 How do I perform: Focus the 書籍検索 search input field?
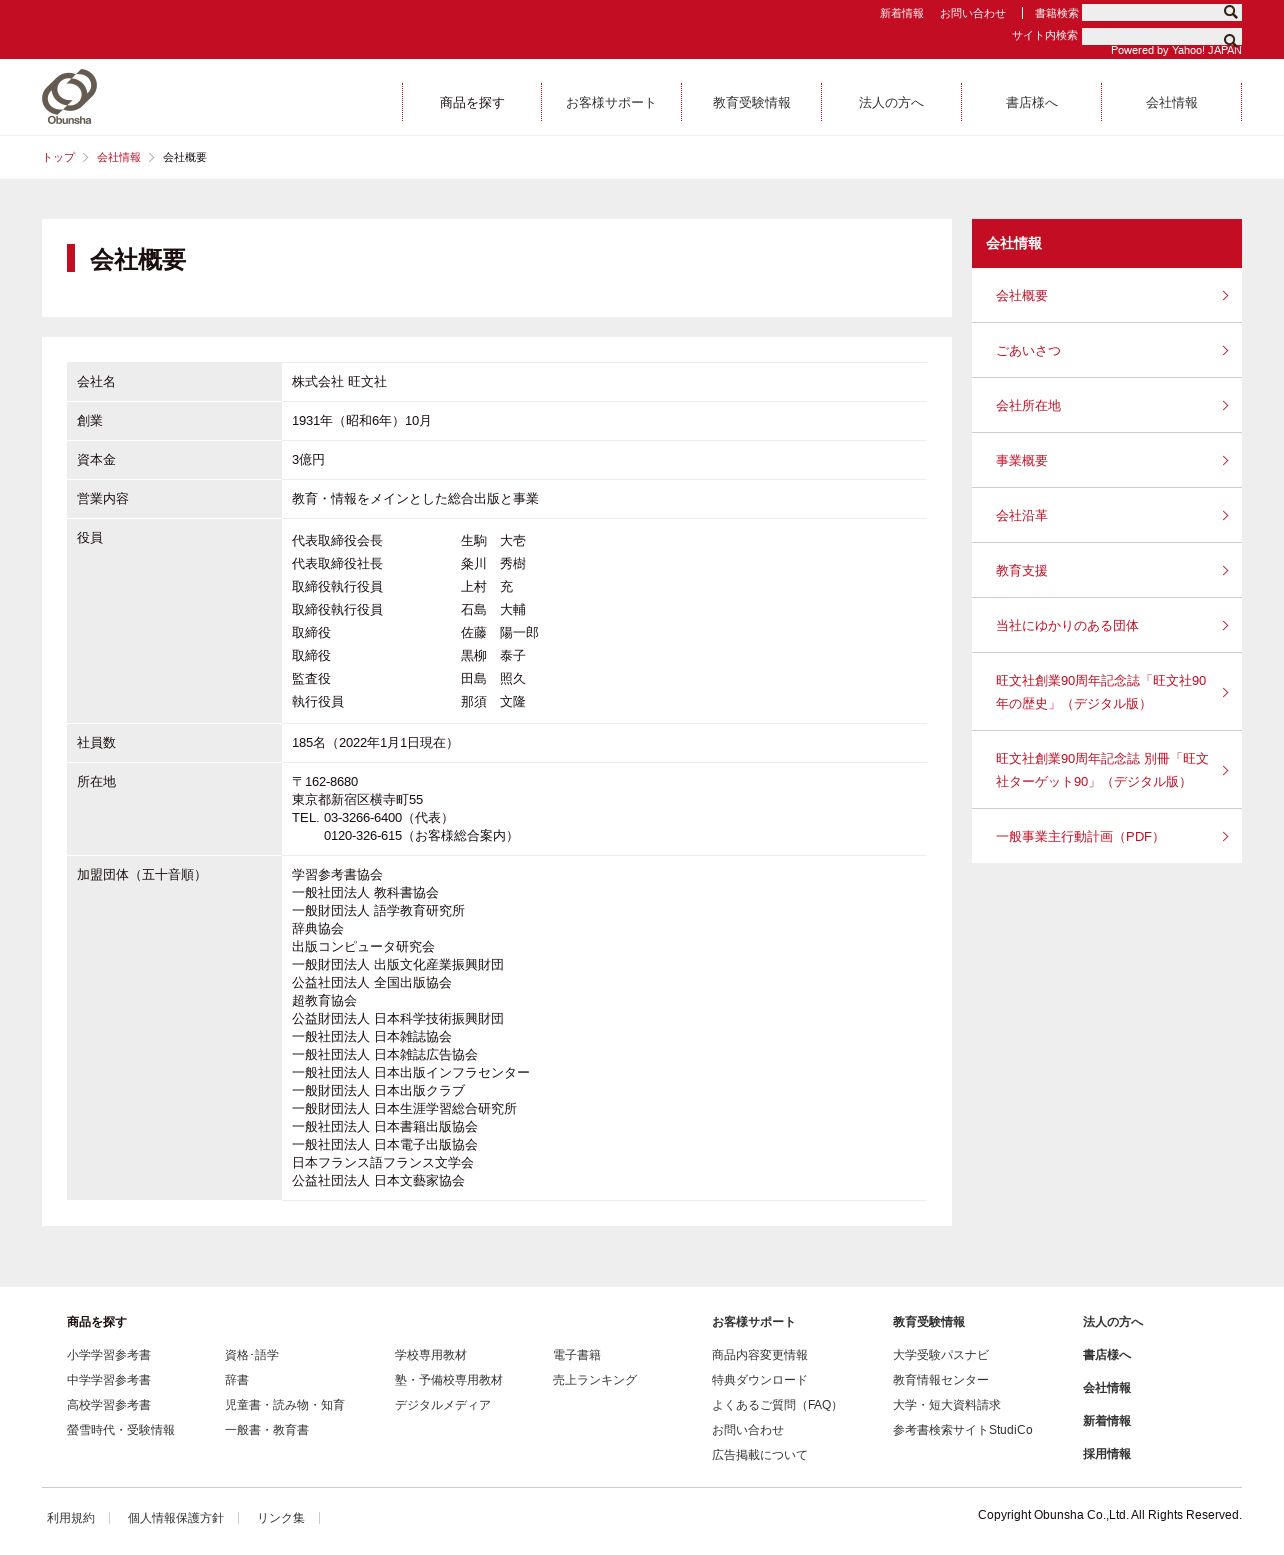(x=1152, y=12)
